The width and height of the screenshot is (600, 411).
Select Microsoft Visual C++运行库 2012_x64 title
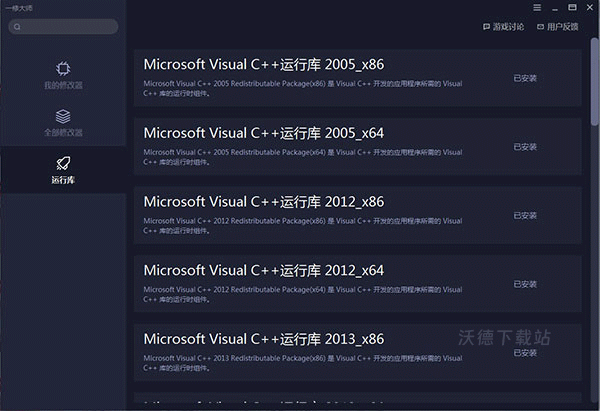264,271
